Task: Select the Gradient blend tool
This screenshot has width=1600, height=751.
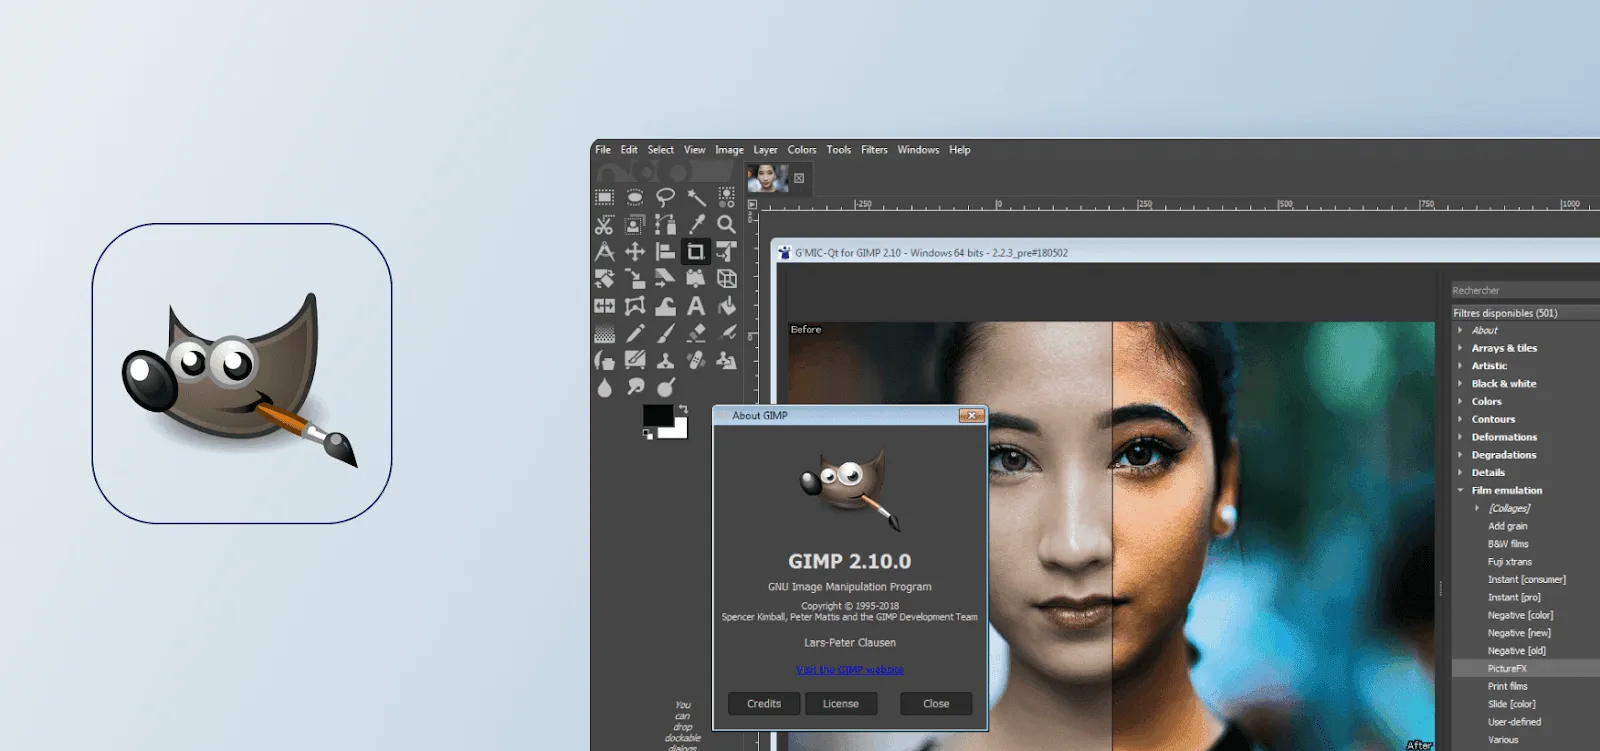Action: pos(605,333)
